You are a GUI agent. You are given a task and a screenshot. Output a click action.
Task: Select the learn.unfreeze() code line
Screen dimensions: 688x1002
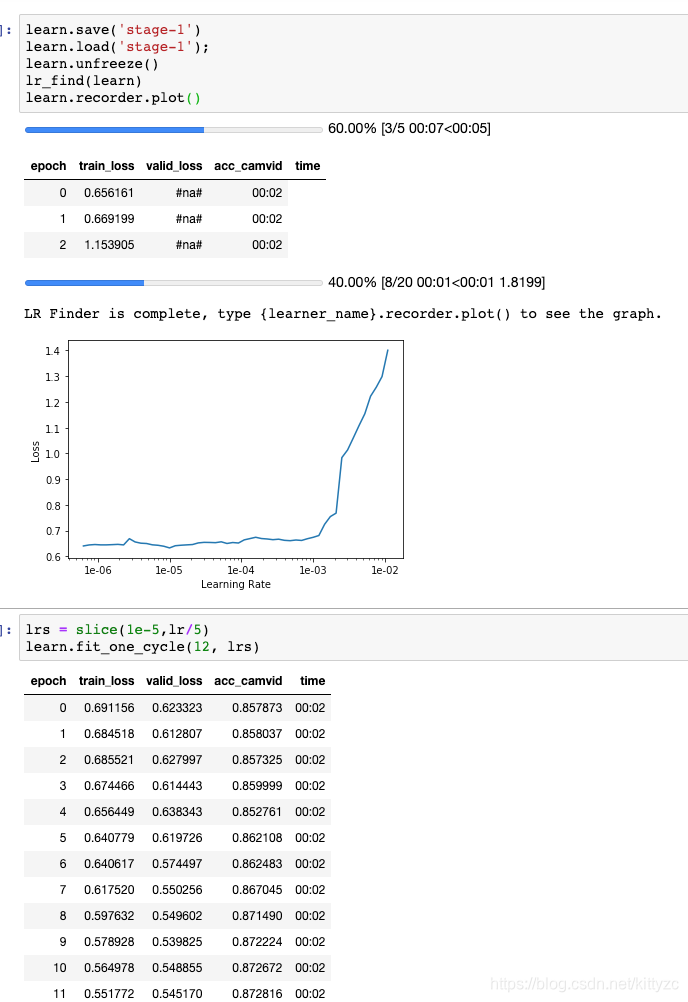[92, 64]
